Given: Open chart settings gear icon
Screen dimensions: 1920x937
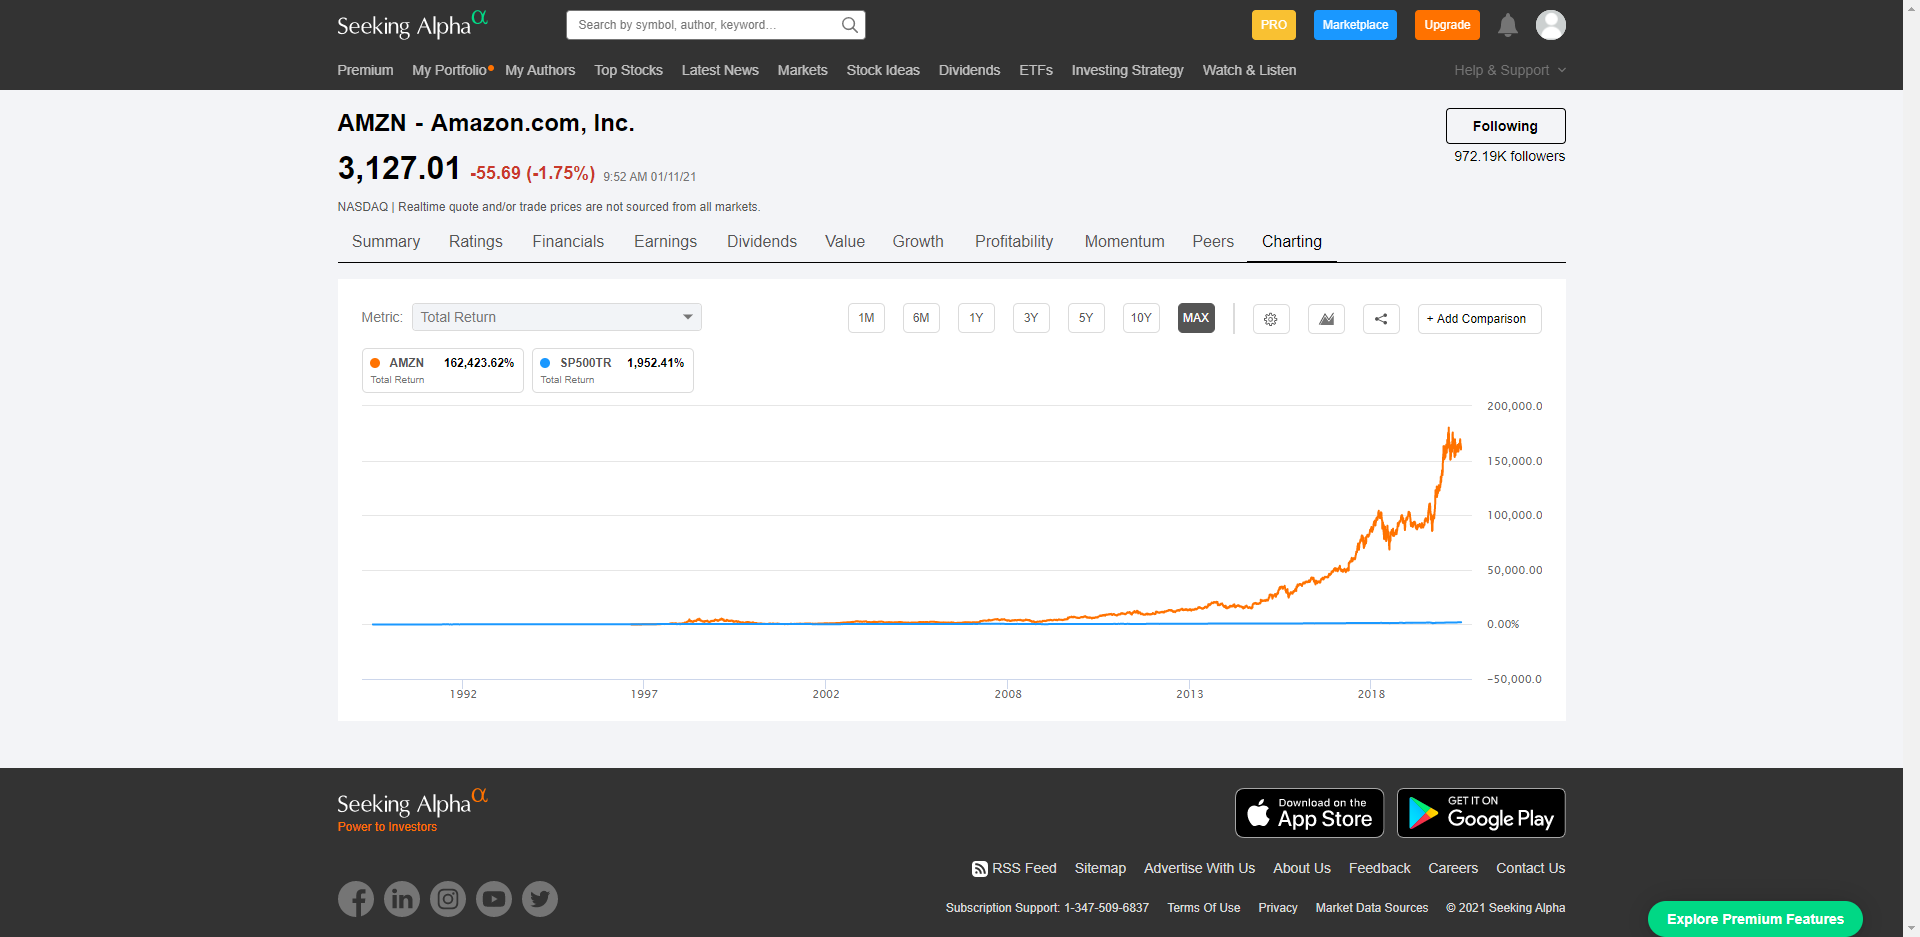Looking at the screenshot, I should (x=1271, y=319).
